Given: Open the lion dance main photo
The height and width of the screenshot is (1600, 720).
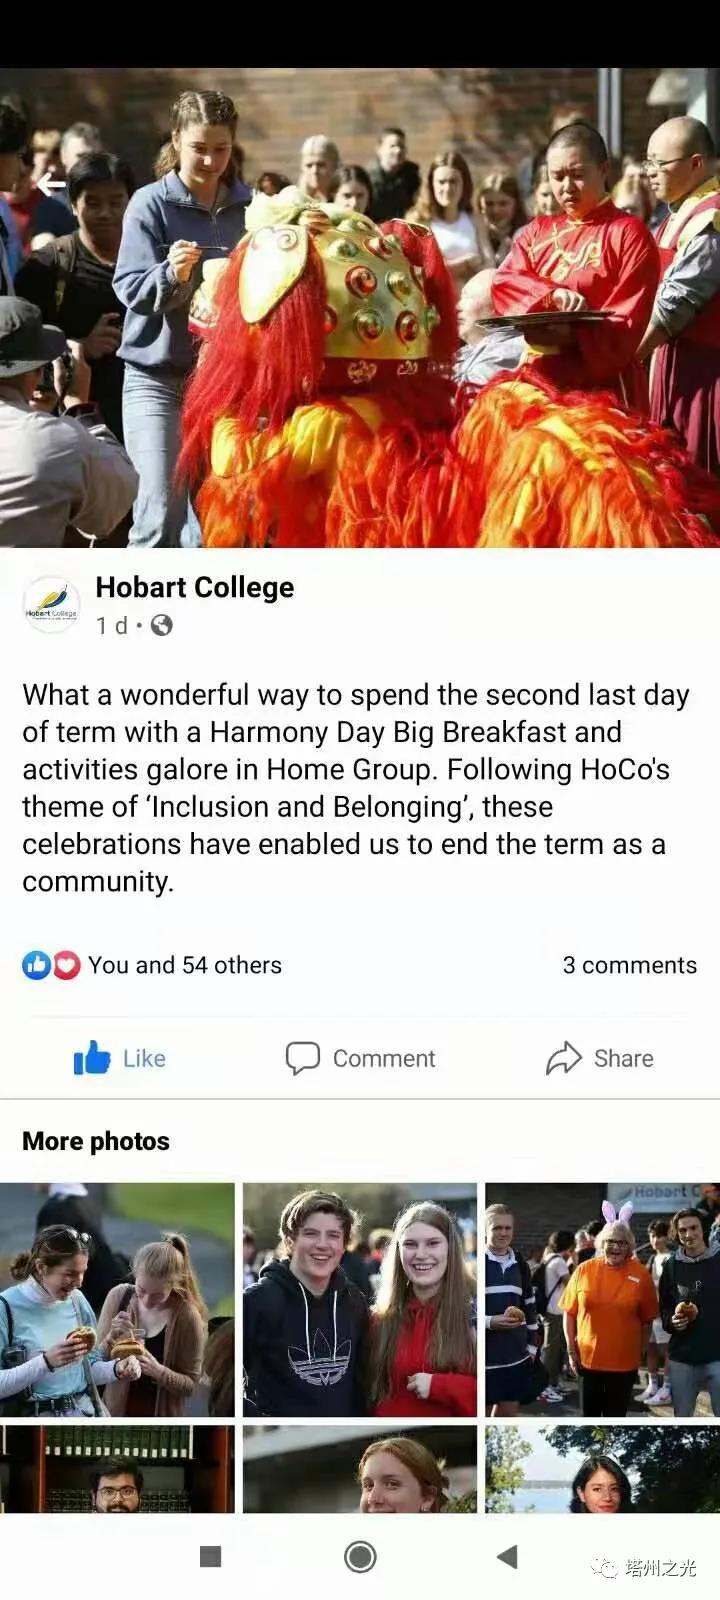Looking at the screenshot, I should click(x=360, y=308).
